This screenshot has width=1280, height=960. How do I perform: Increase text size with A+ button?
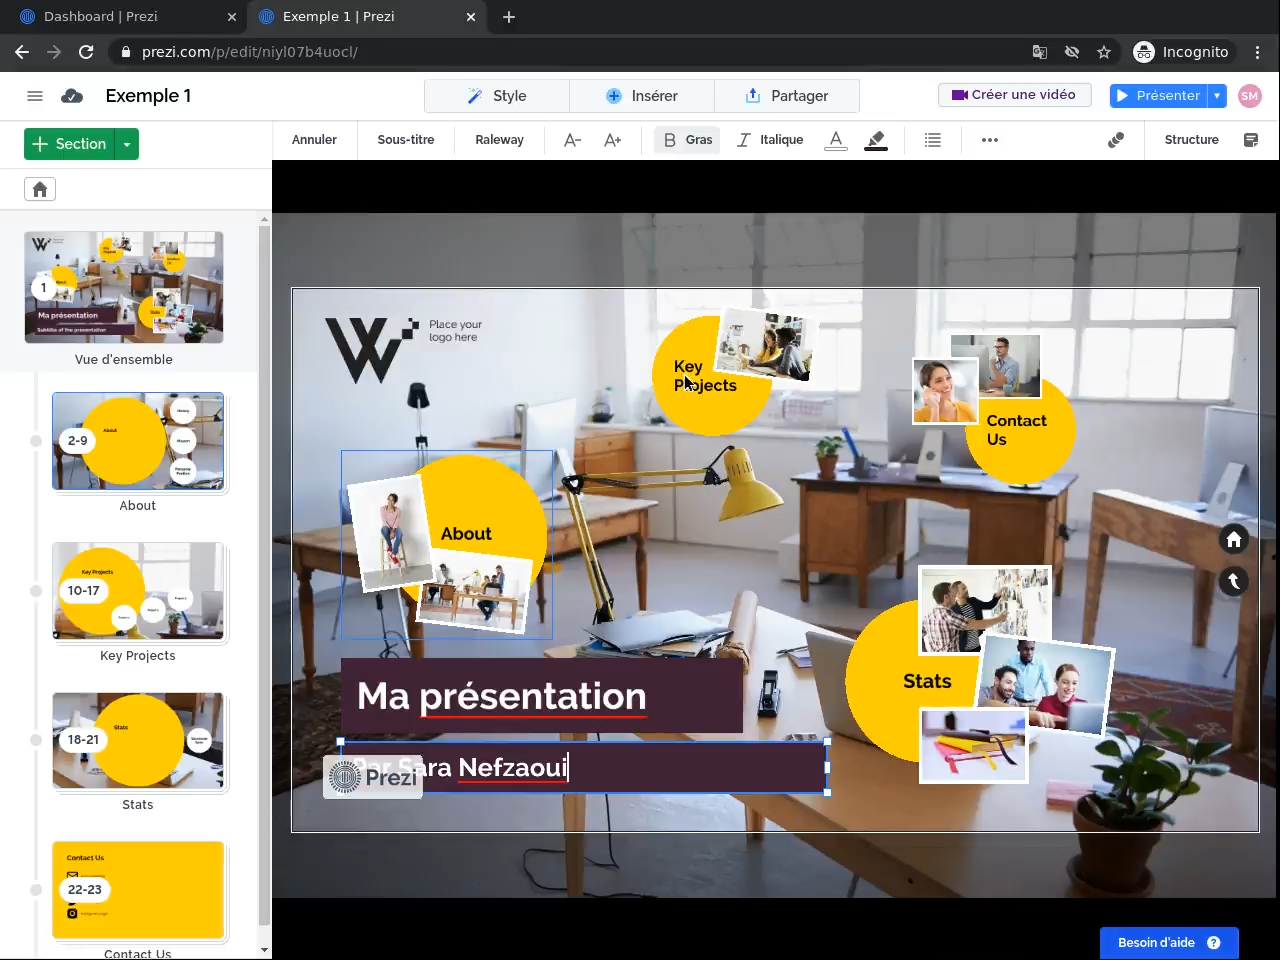coord(613,140)
